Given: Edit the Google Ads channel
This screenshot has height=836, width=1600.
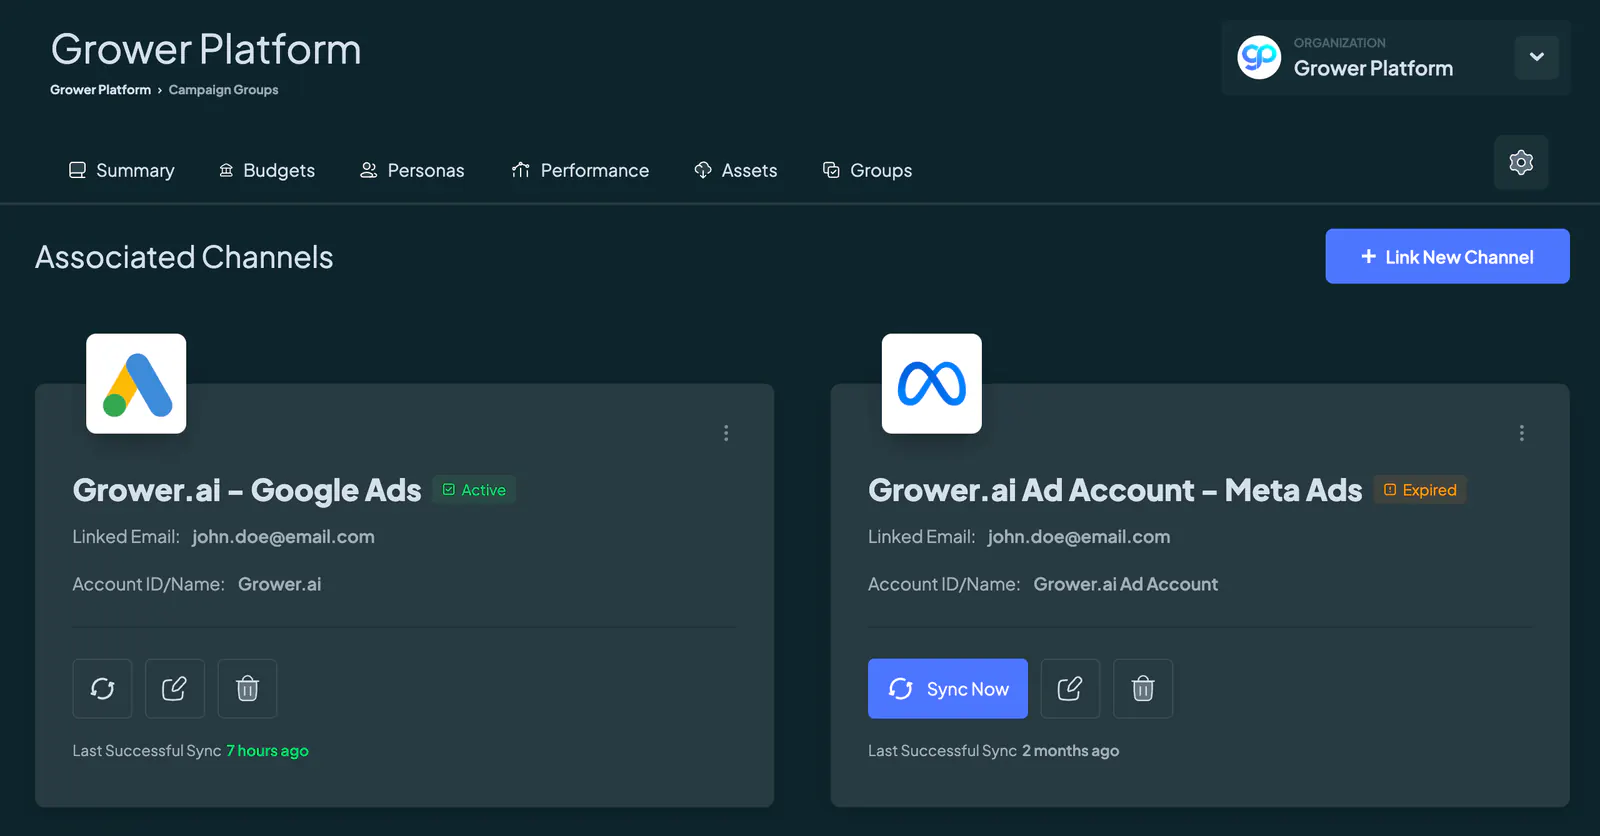Looking at the screenshot, I should tap(175, 688).
